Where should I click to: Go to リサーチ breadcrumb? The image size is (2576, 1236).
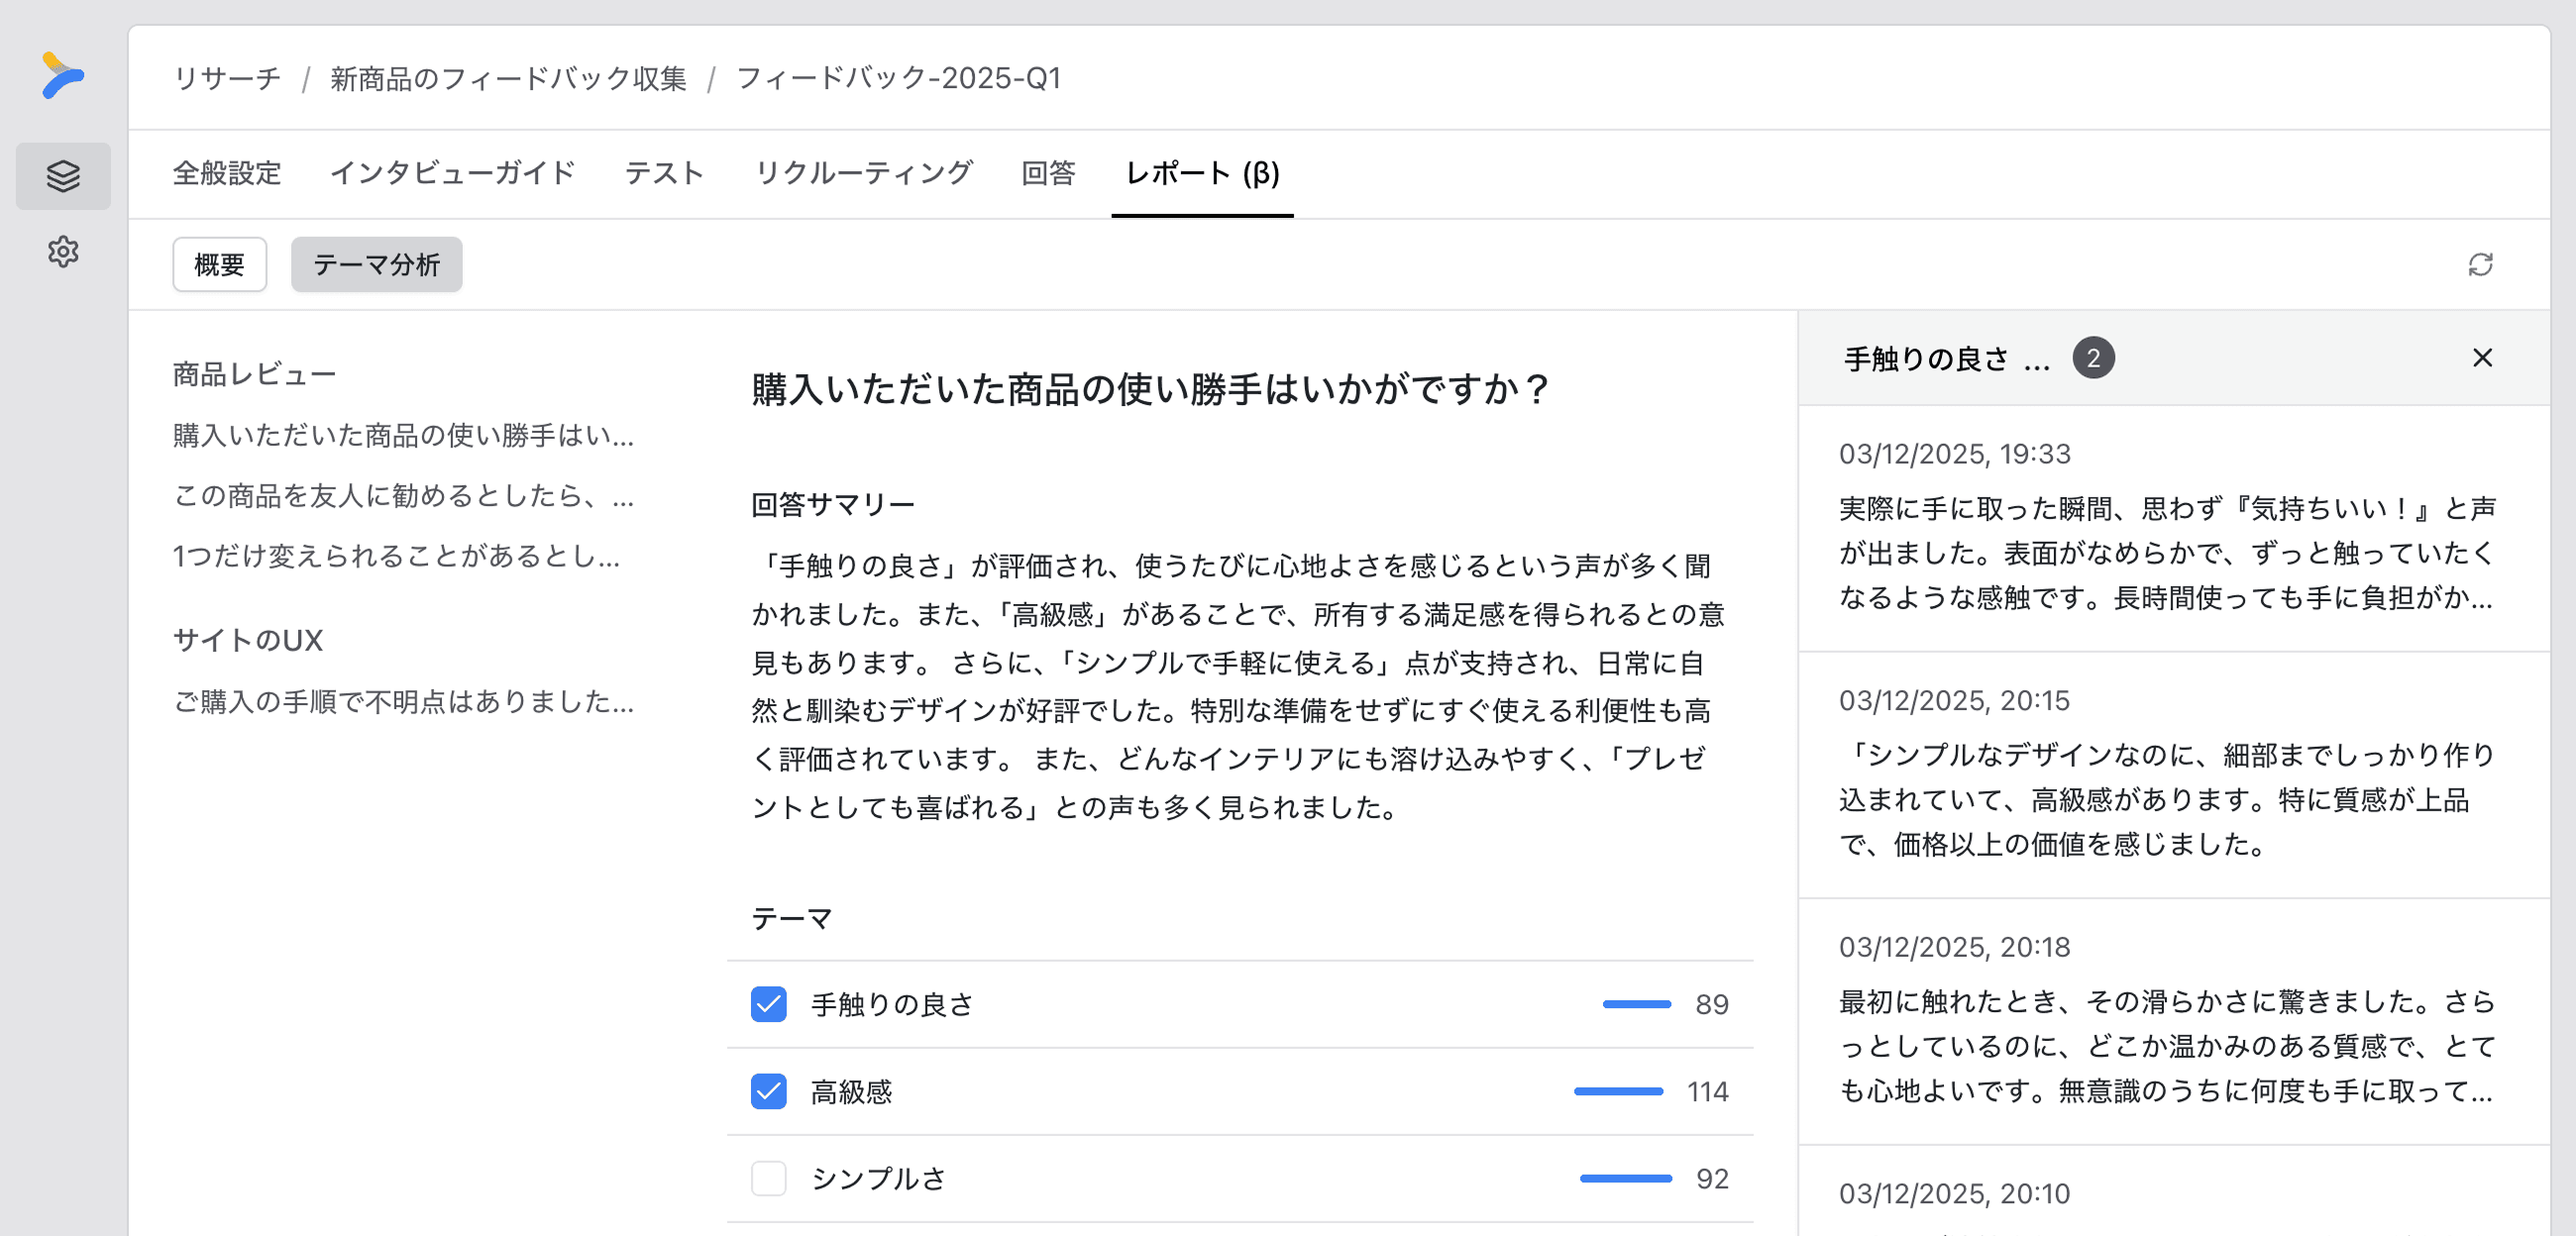click(227, 78)
